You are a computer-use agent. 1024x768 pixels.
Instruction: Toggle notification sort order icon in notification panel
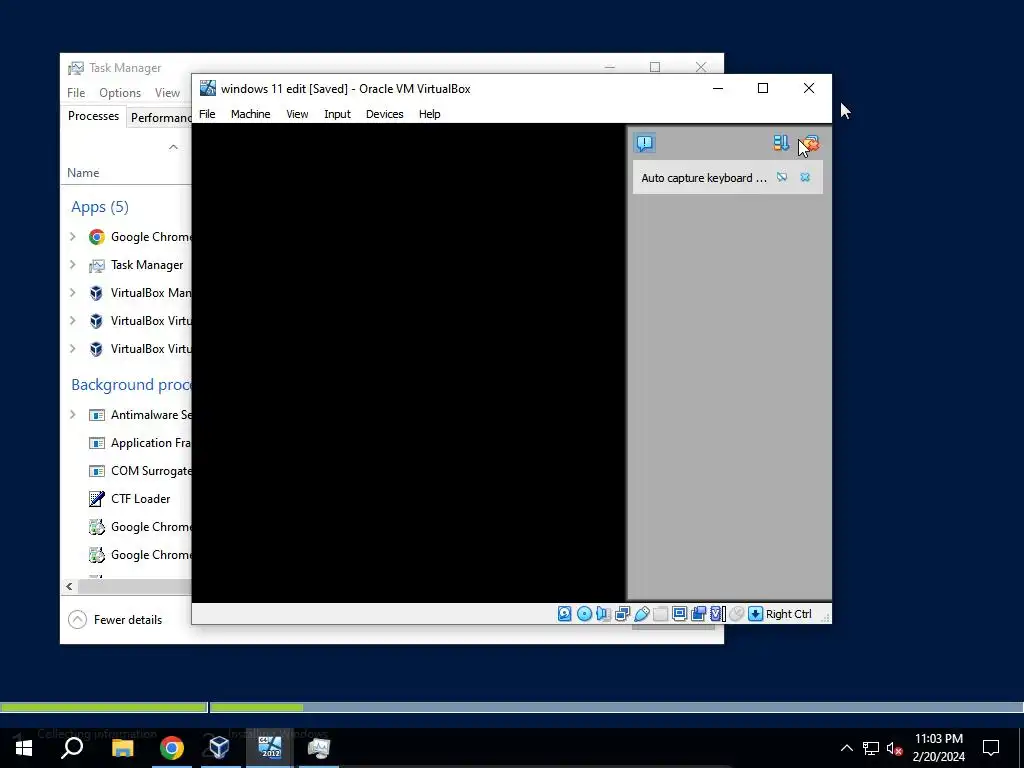click(781, 143)
